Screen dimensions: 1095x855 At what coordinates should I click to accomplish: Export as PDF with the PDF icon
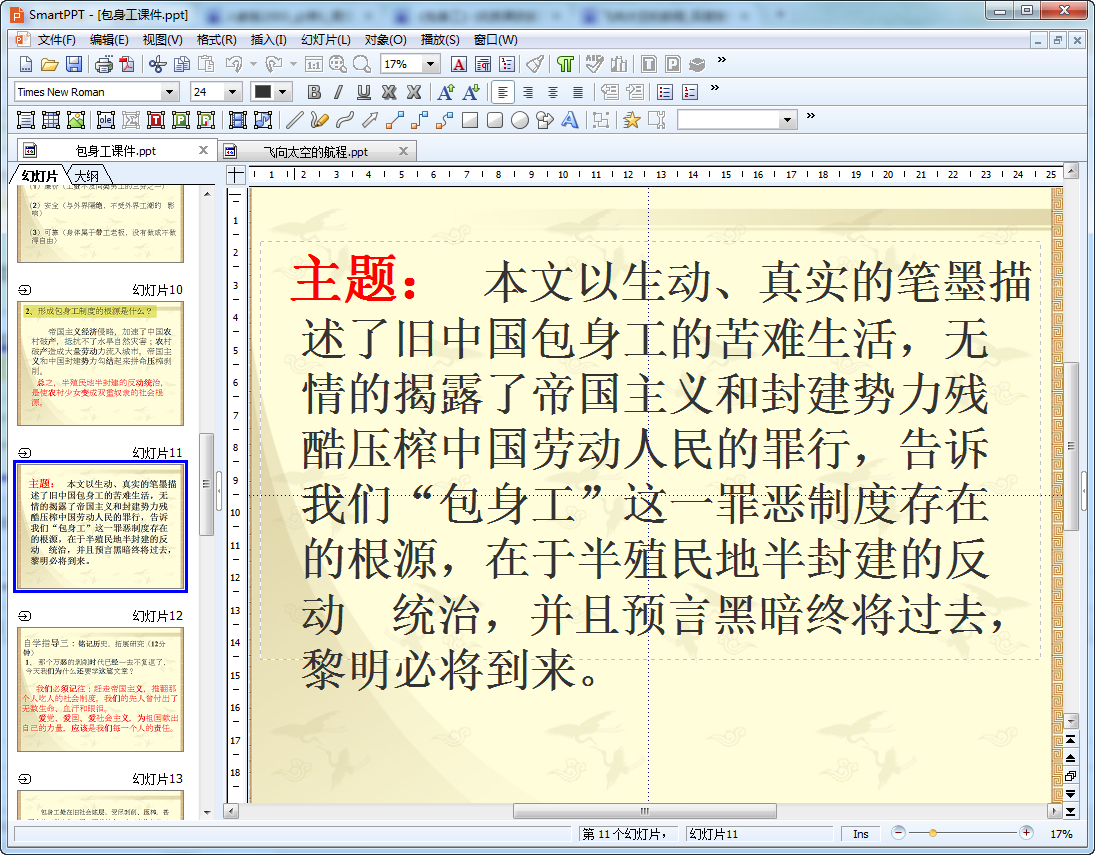click(127, 65)
